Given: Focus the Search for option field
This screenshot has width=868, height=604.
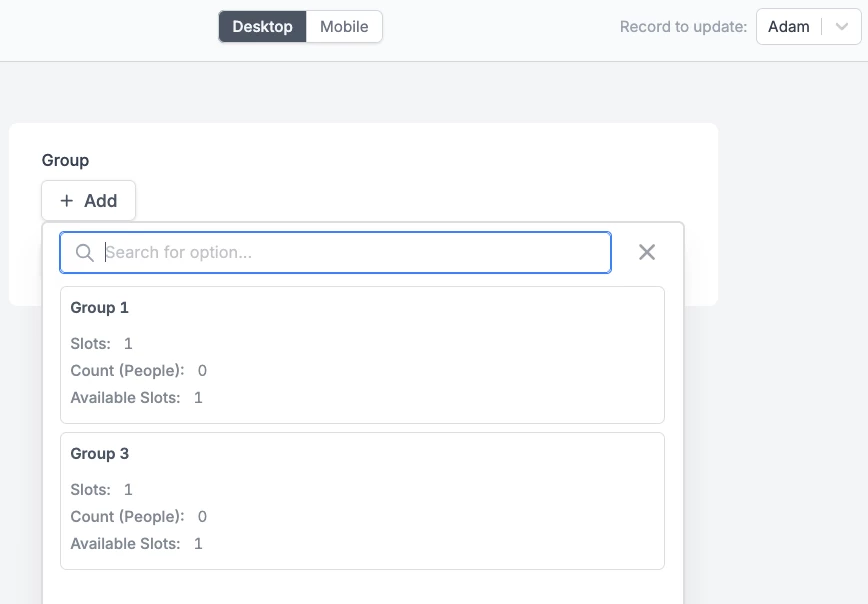Looking at the screenshot, I should tap(335, 252).
